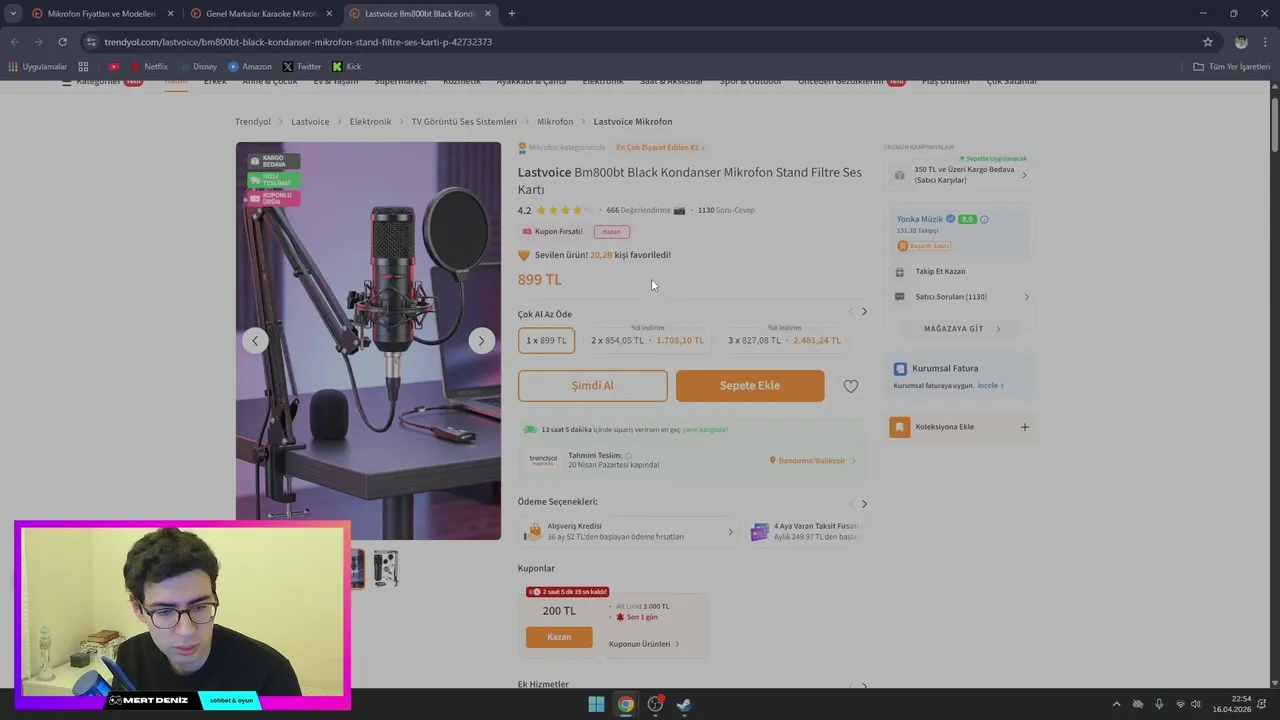The height and width of the screenshot is (720, 1280).
Task: Click the tab groups grid icon in bookmarks bar
Action: pos(83,66)
